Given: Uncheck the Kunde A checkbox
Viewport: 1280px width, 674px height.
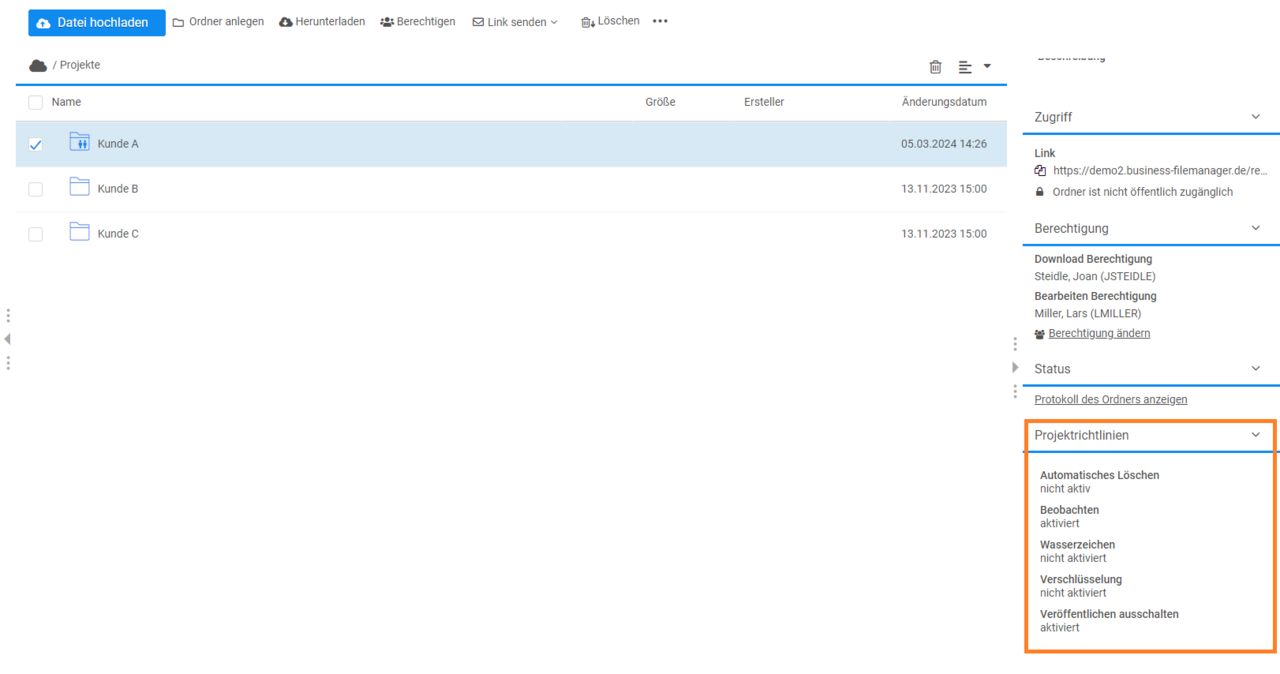Looking at the screenshot, I should point(36,144).
